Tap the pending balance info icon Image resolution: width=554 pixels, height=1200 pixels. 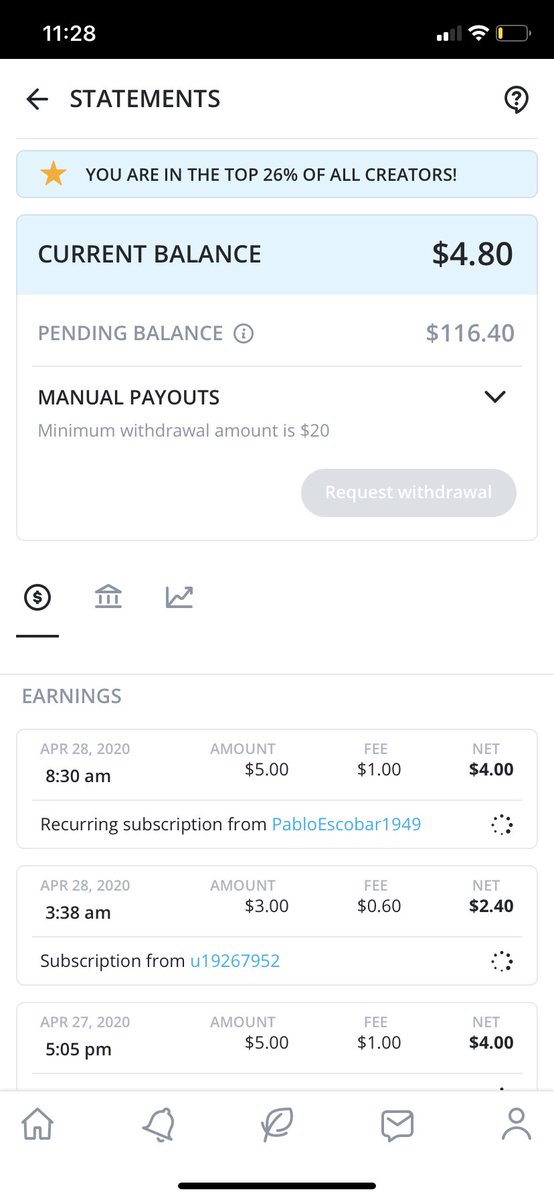(243, 334)
